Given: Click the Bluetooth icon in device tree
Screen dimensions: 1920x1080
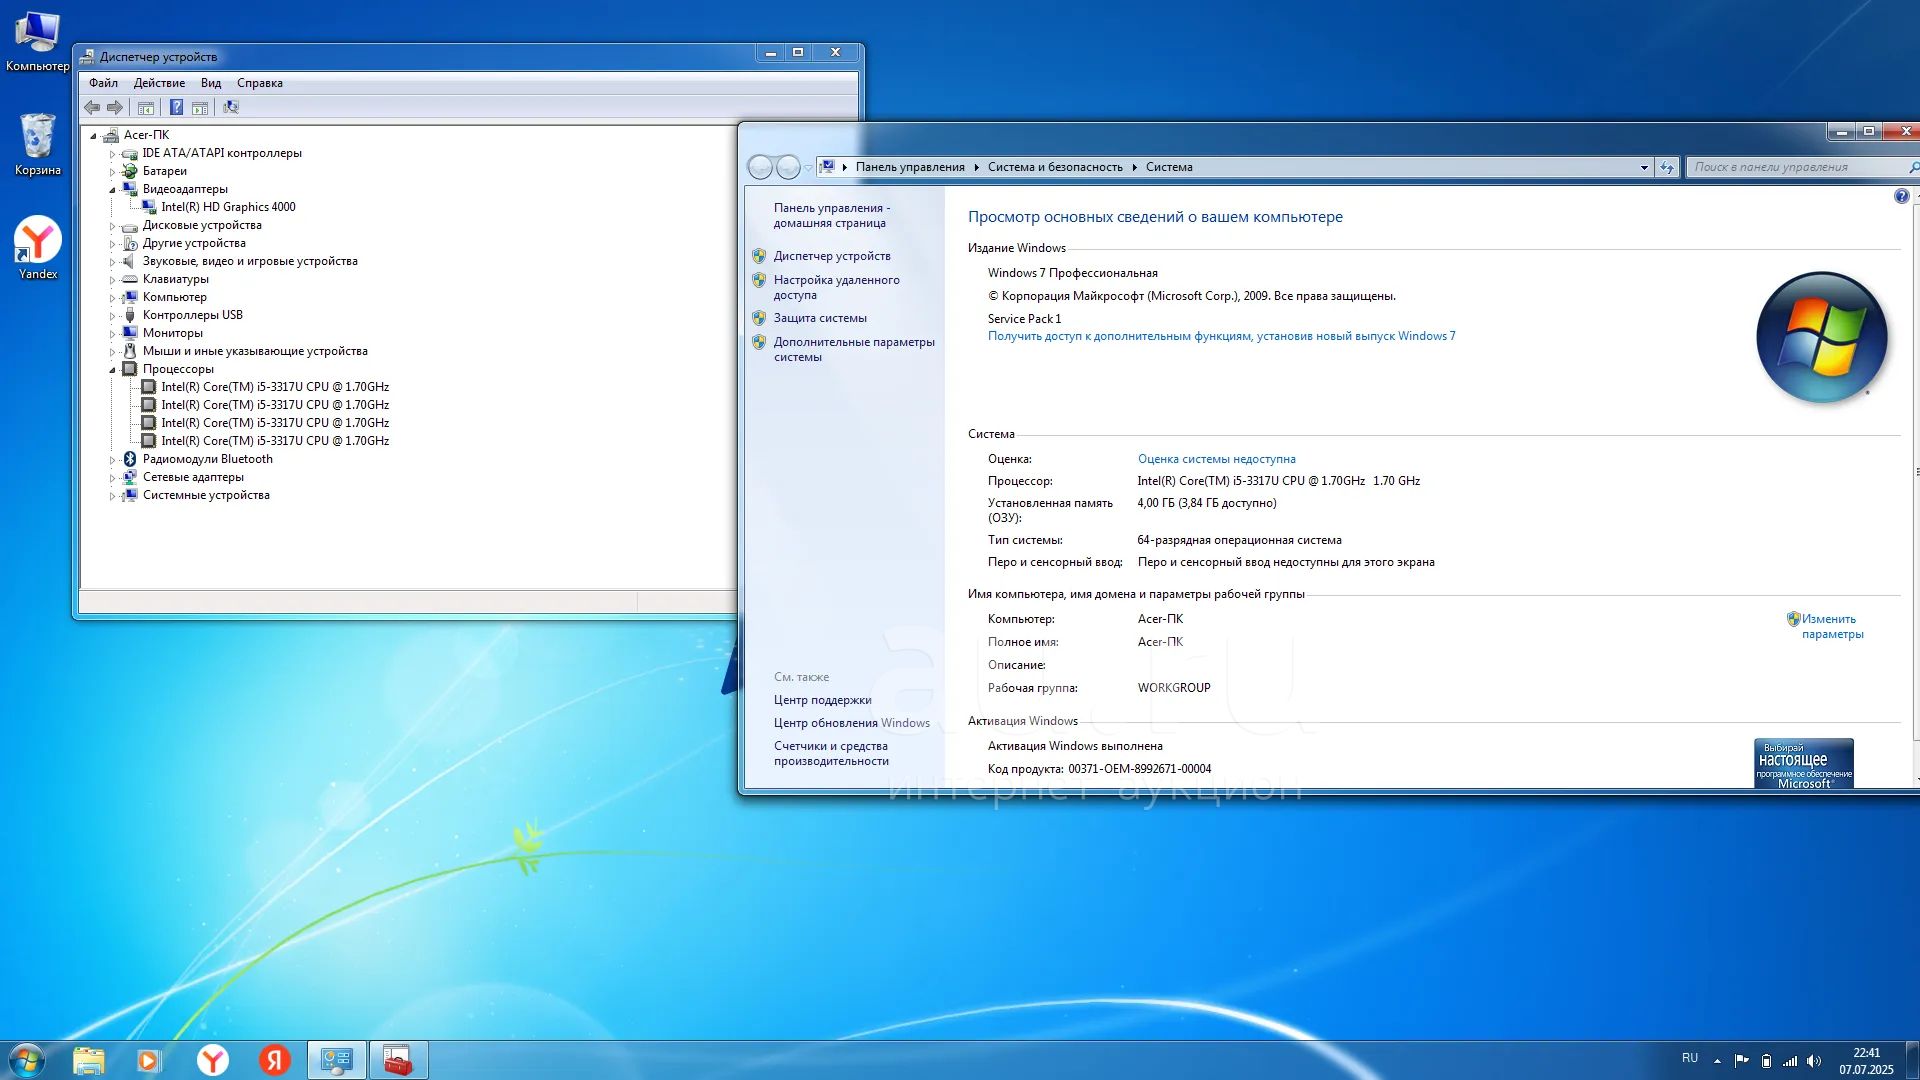Looking at the screenshot, I should [x=129, y=459].
